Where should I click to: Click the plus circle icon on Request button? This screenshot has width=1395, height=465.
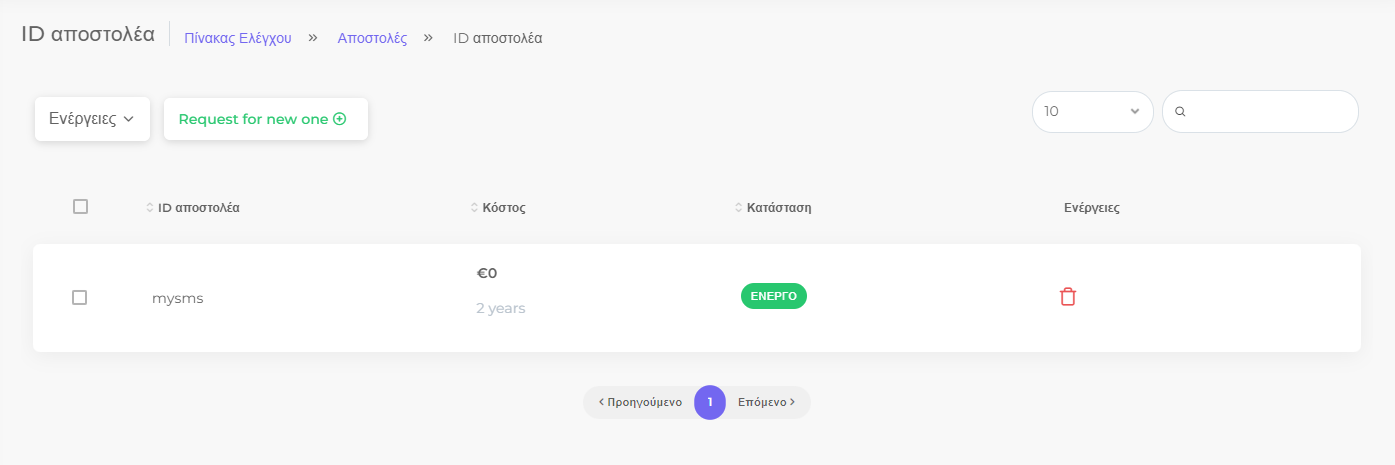(x=339, y=119)
